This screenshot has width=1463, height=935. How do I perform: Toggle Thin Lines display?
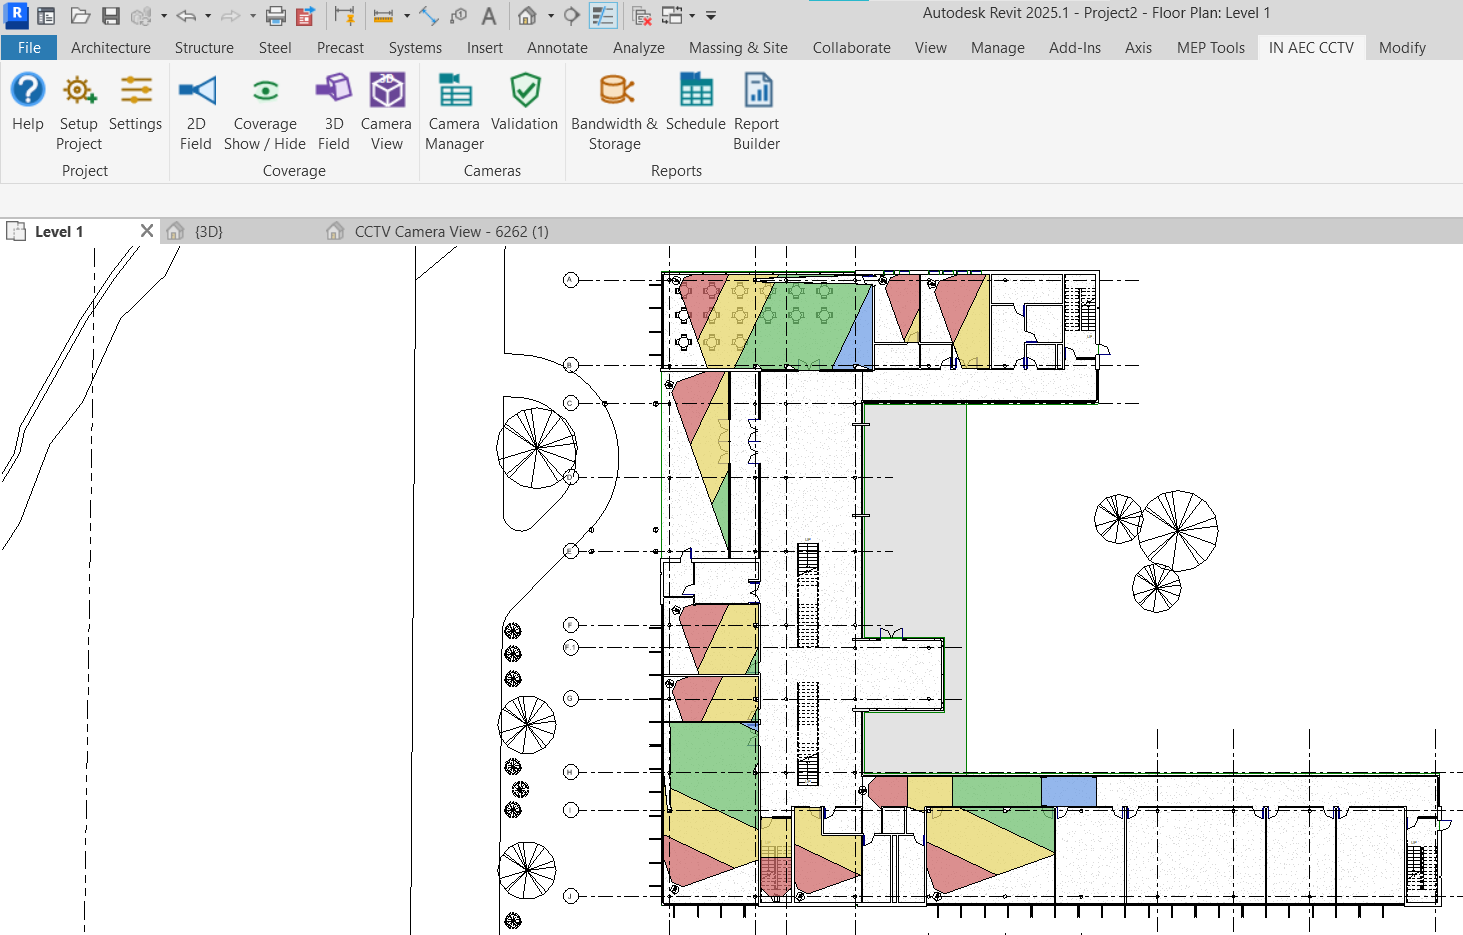click(603, 16)
